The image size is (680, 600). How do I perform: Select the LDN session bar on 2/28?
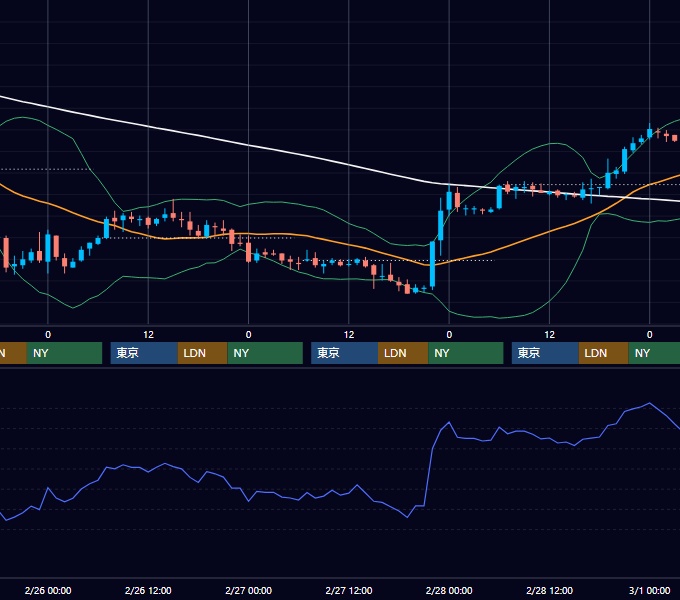(604, 353)
